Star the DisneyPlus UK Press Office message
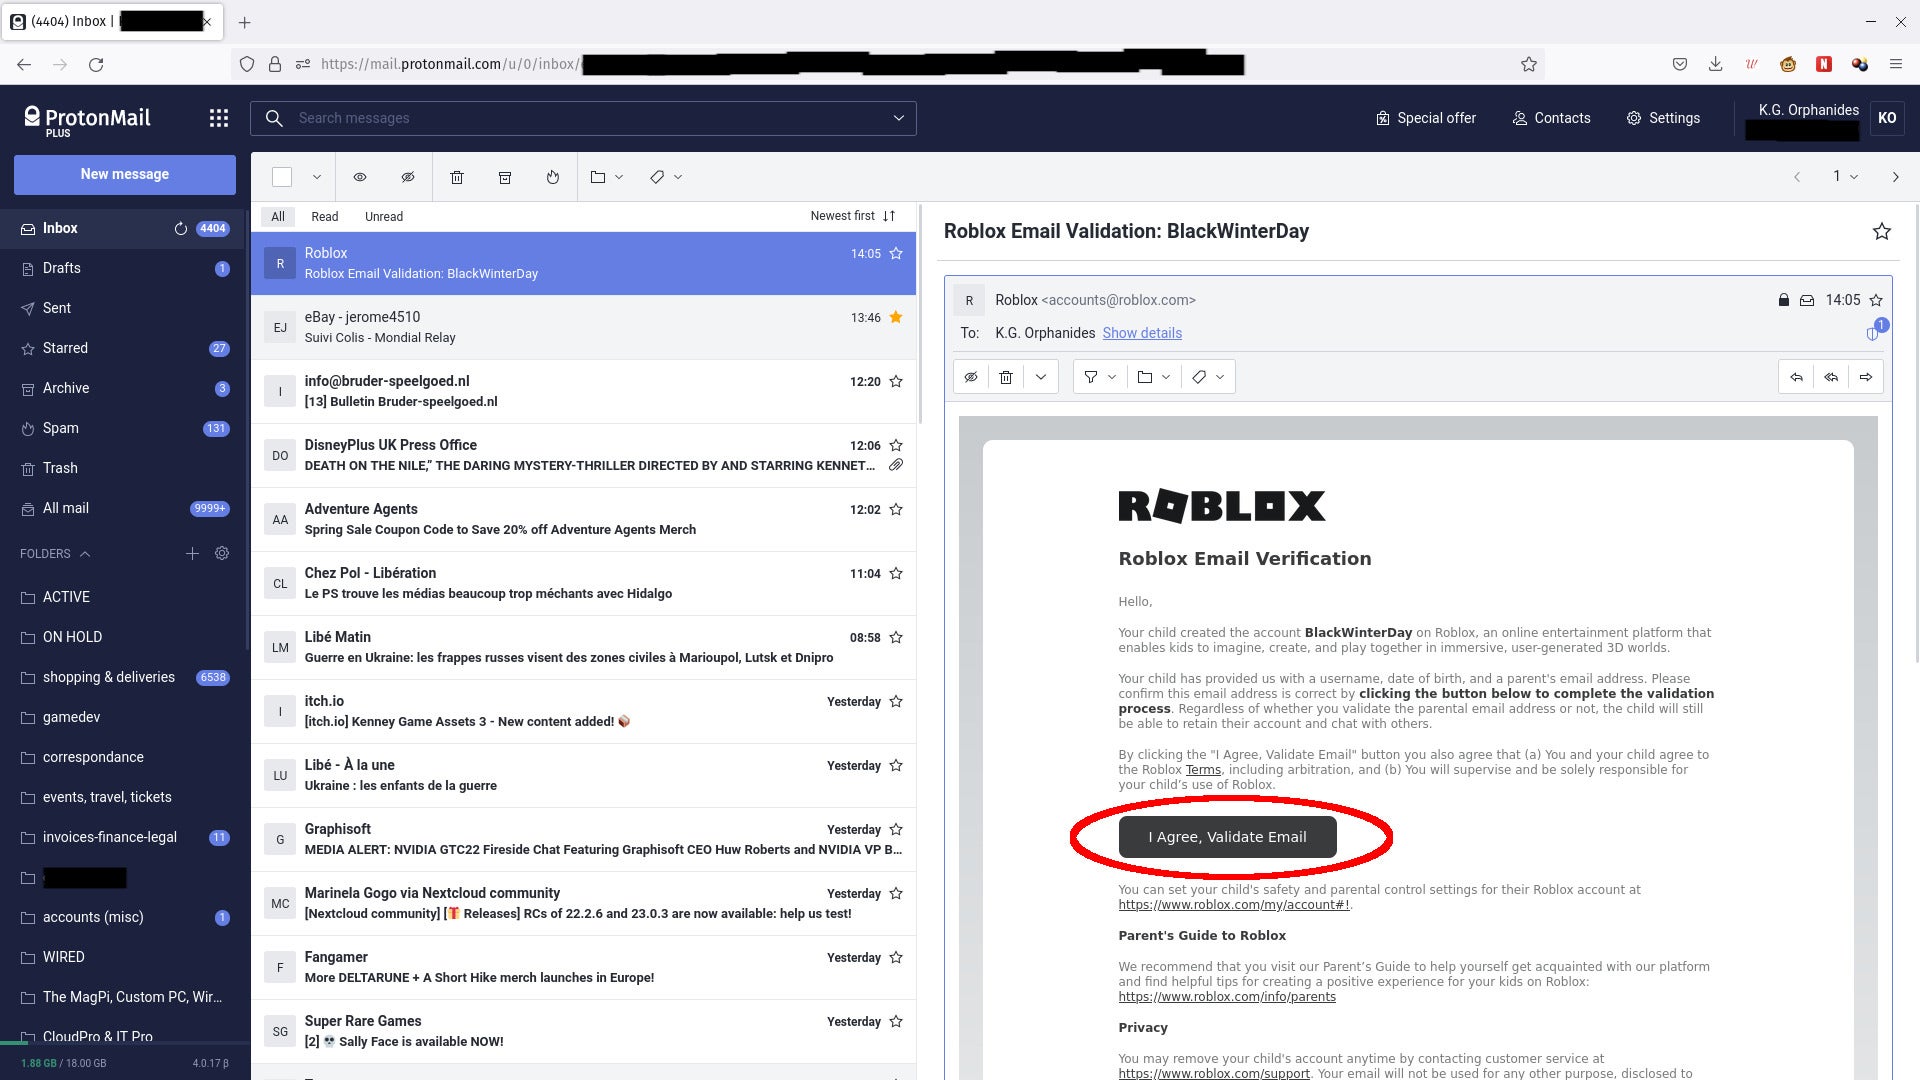Image resolution: width=1920 pixels, height=1080 pixels. (x=896, y=445)
